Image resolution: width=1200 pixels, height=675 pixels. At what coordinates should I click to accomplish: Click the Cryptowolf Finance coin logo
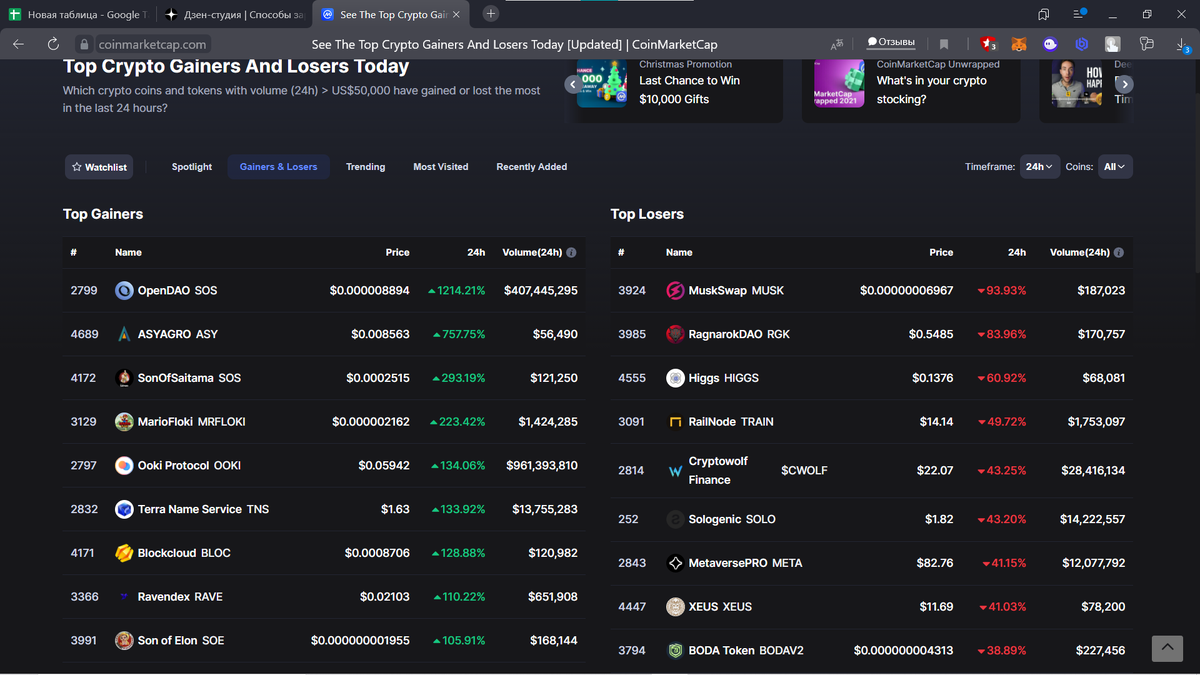tap(675, 470)
